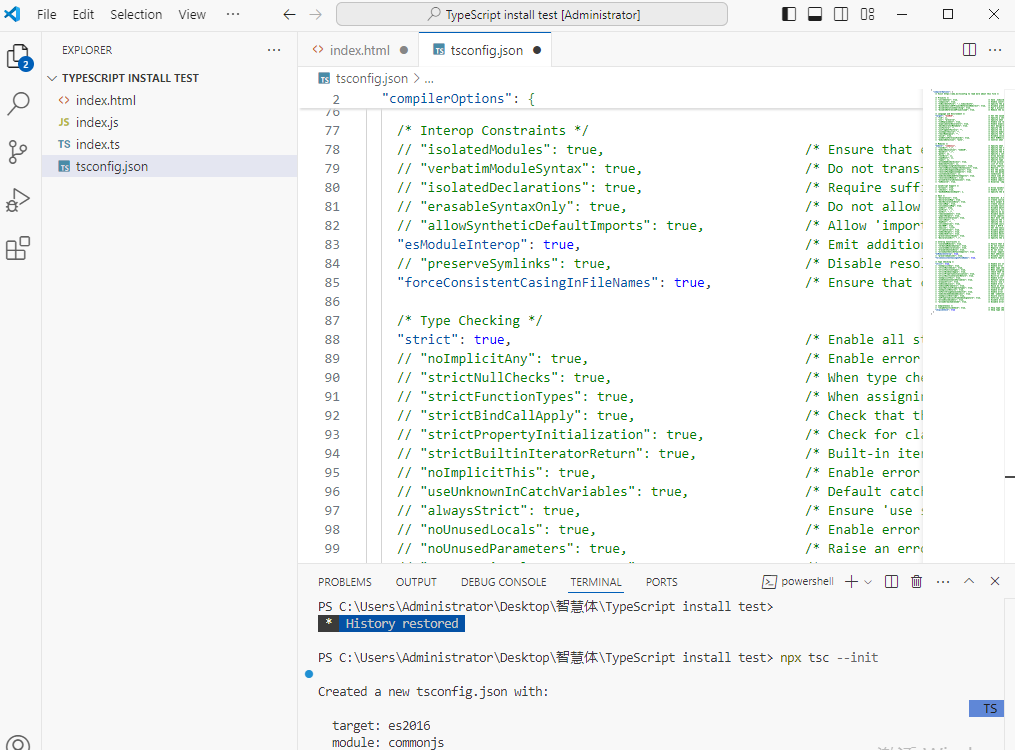Image resolution: width=1015 pixels, height=750 pixels.
Task: Go forward with the right arrow
Action: tap(315, 14)
